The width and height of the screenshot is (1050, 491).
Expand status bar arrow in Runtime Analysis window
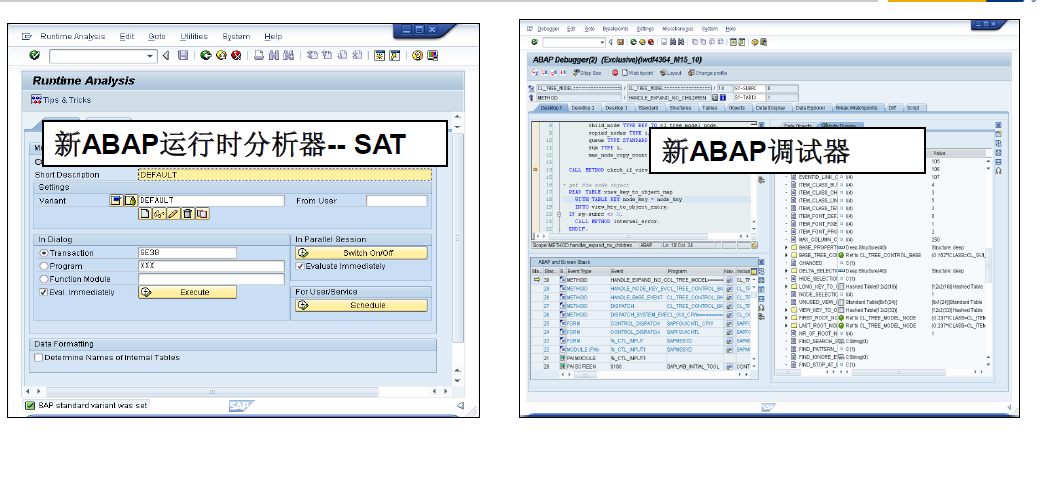coord(460,405)
